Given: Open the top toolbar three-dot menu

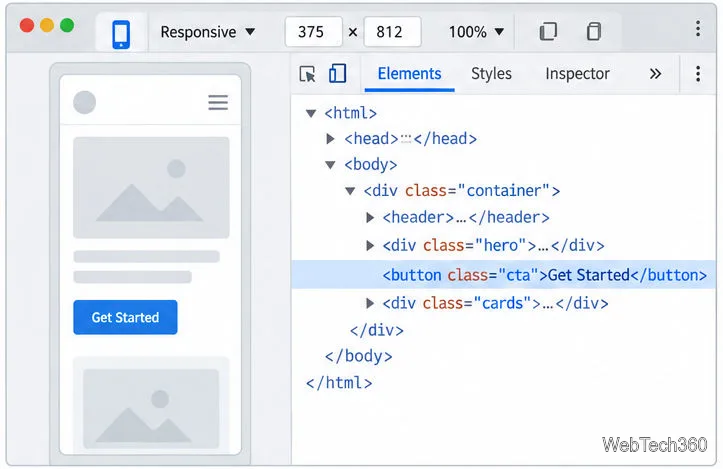Looking at the screenshot, I should pyautogui.click(x=698, y=29).
